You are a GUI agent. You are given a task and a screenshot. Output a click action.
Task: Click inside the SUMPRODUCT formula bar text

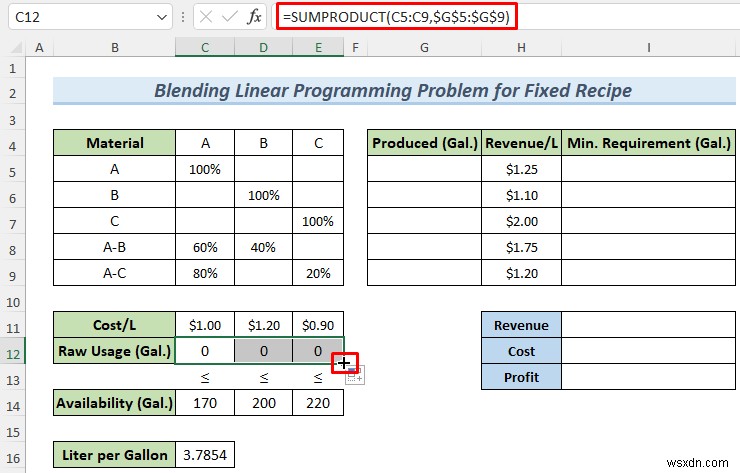tap(396, 17)
